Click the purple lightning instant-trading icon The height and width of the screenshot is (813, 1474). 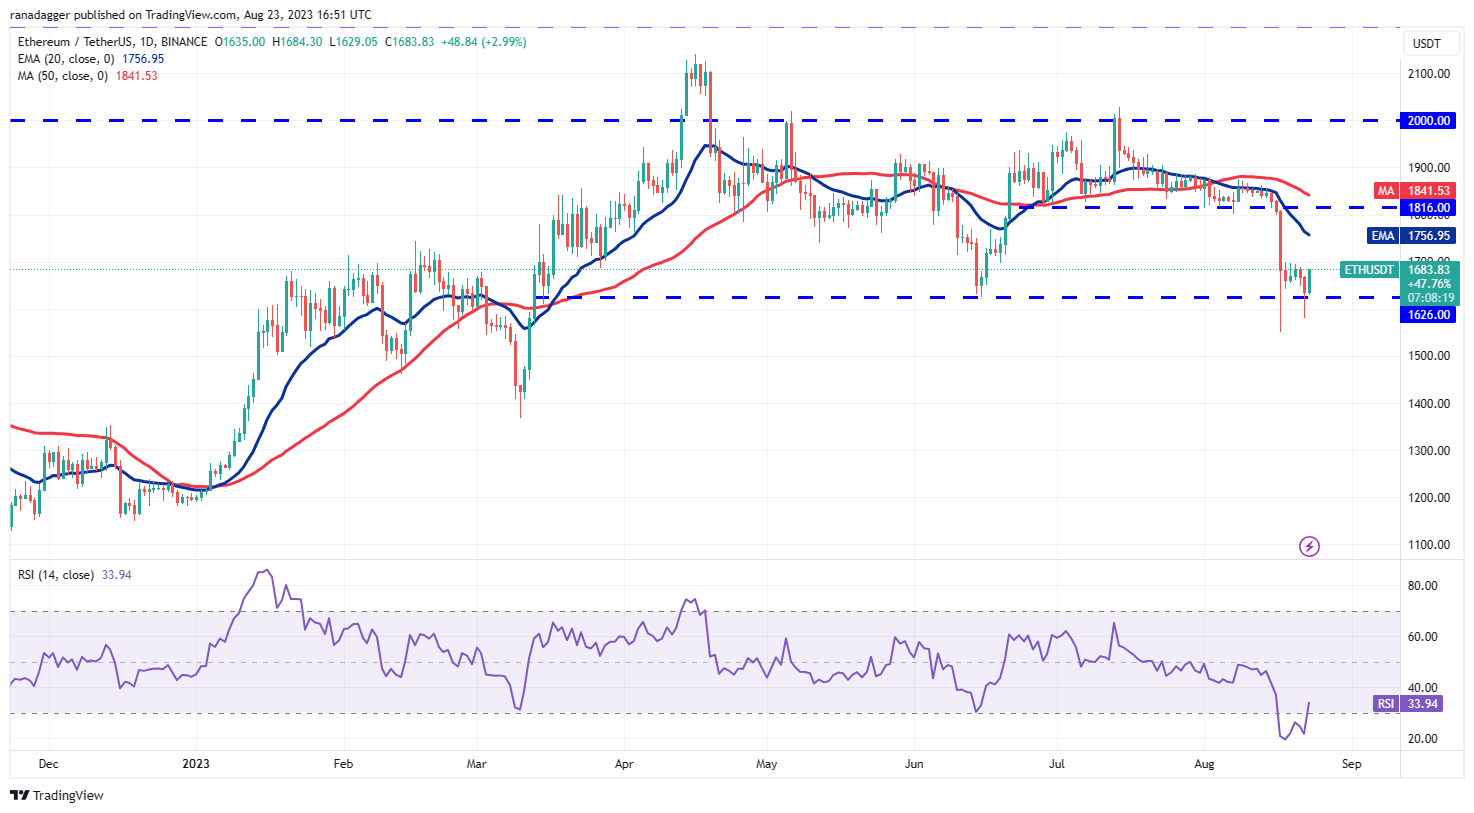(1310, 544)
